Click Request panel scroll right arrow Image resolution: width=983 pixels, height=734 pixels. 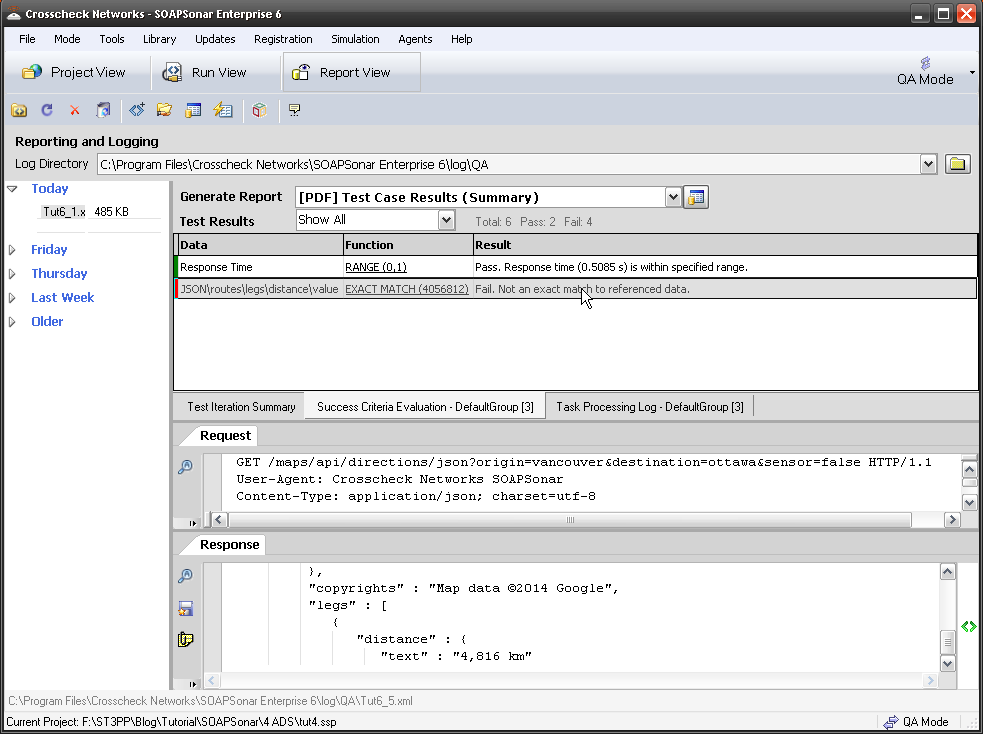[952, 520]
